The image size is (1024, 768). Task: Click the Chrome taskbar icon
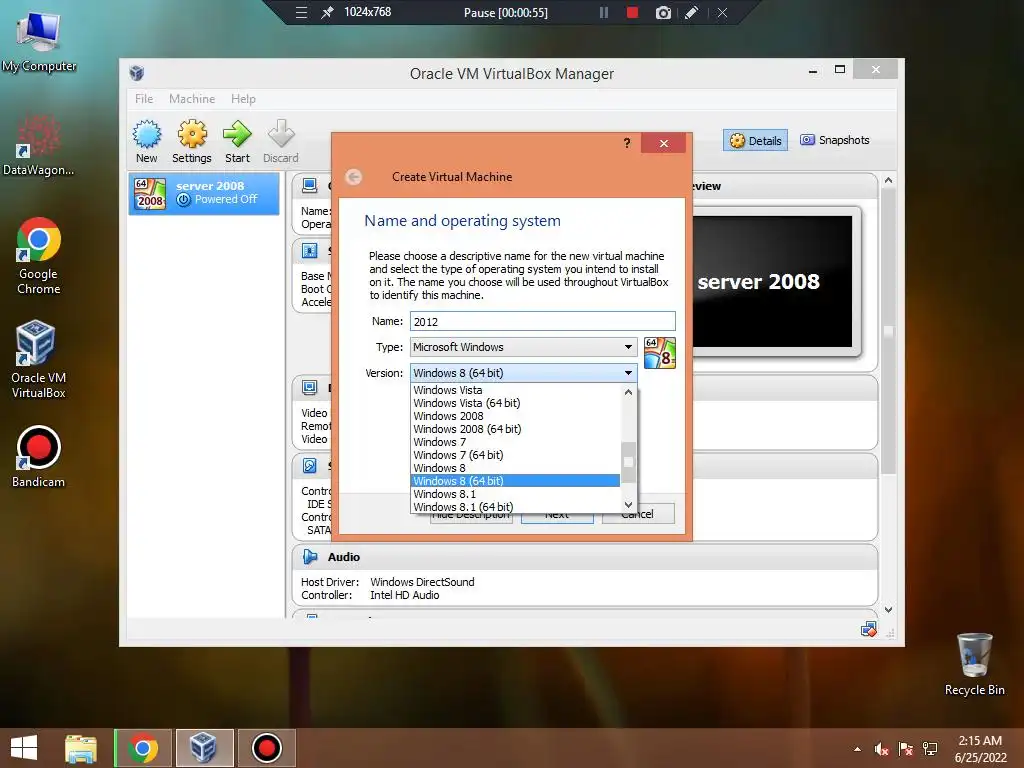coord(143,748)
